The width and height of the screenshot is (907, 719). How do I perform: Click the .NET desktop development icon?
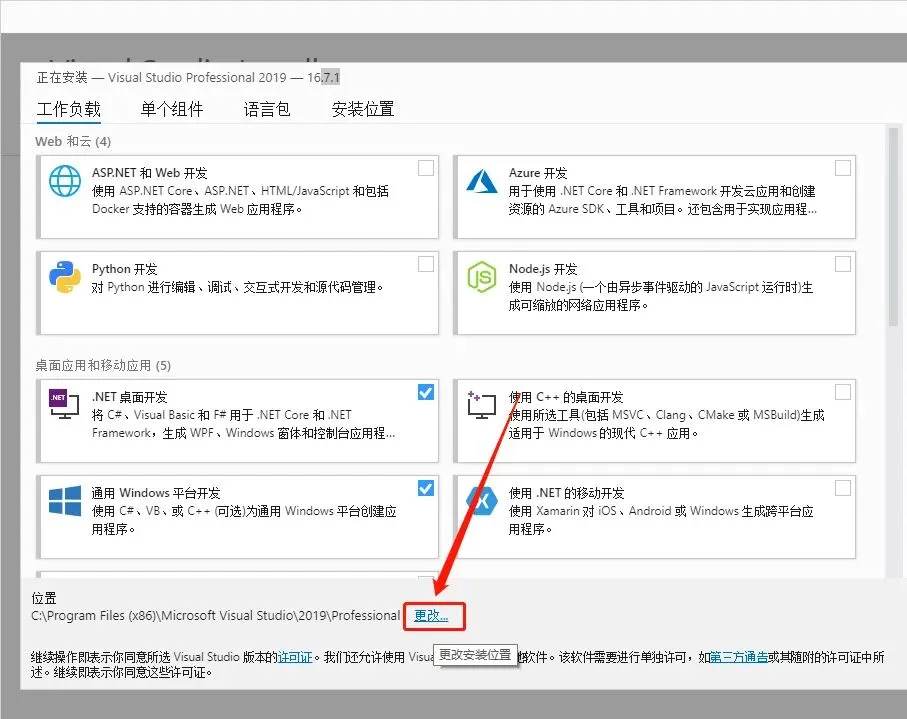[x=64, y=404]
